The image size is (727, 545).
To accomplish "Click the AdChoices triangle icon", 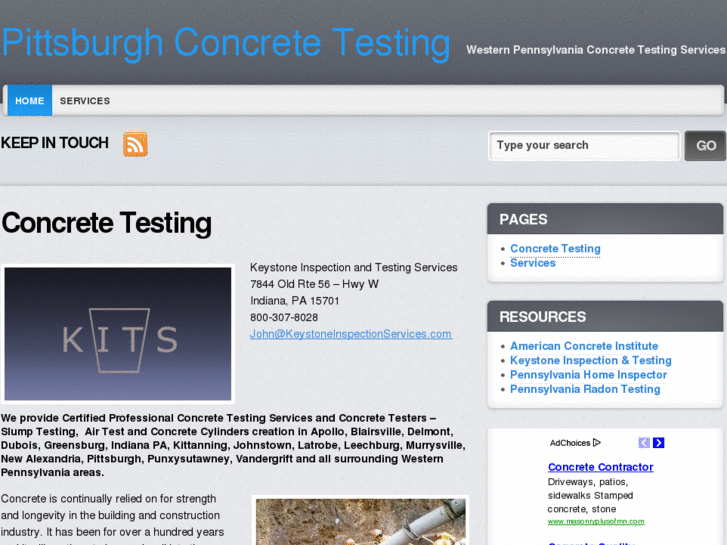I will [597, 442].
